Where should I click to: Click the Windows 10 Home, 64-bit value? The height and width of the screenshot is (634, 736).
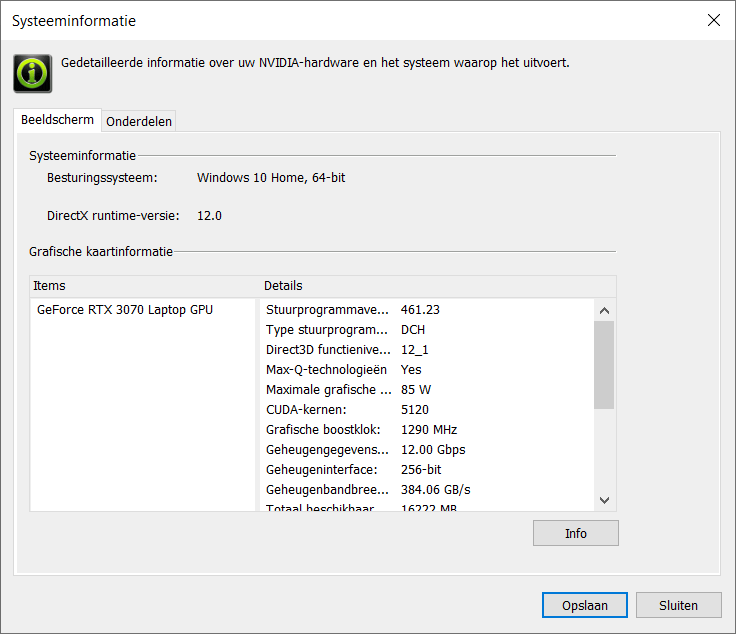271,178
